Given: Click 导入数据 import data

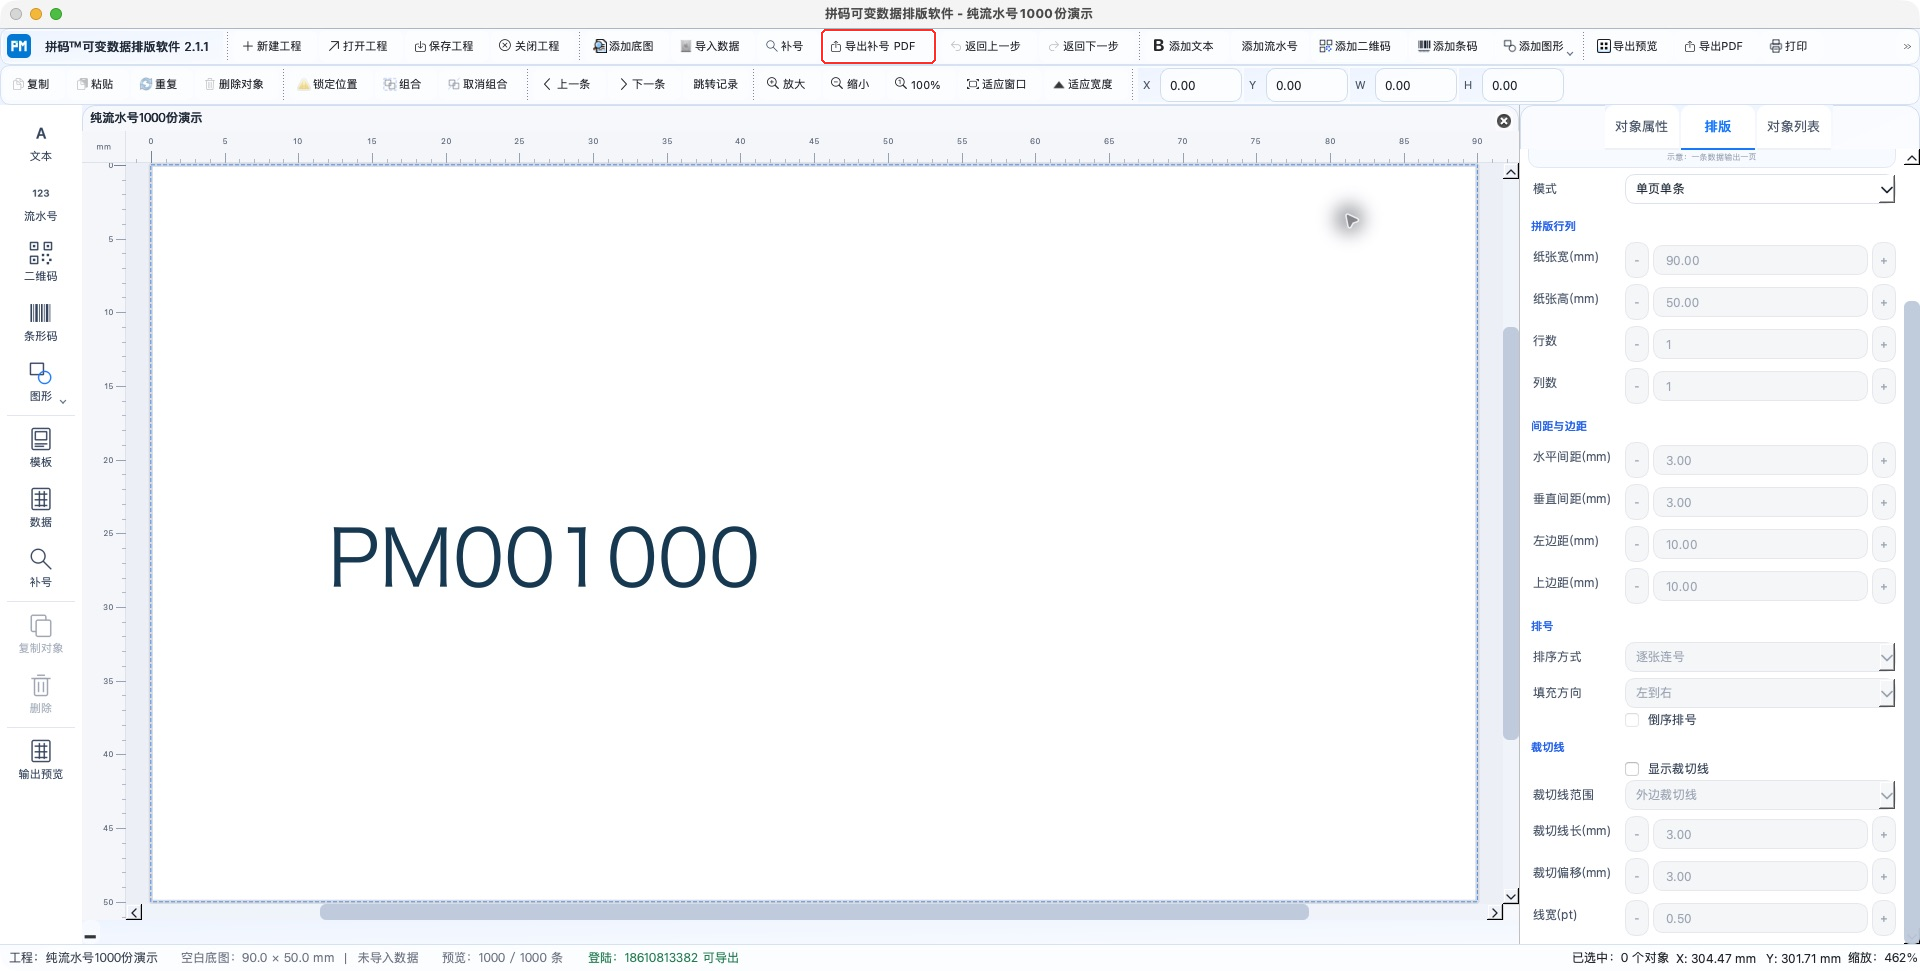Looking at the screenshot, I should tap(709, 46).
